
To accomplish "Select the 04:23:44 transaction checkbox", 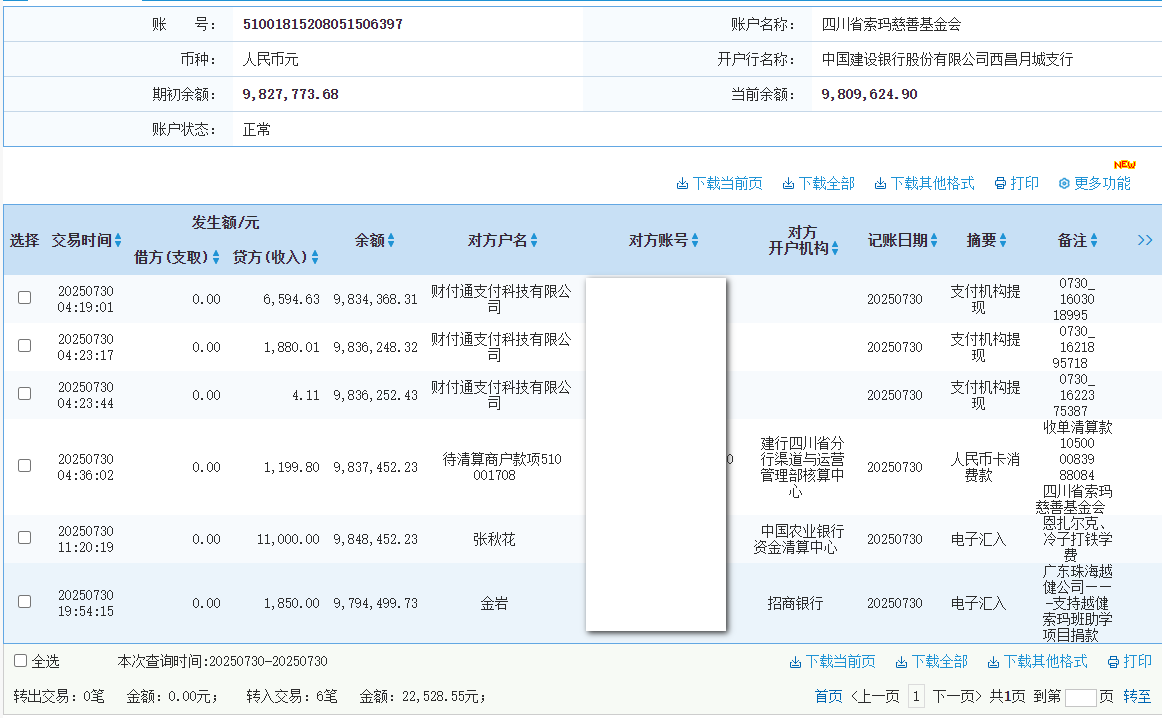I will (24, 394).
